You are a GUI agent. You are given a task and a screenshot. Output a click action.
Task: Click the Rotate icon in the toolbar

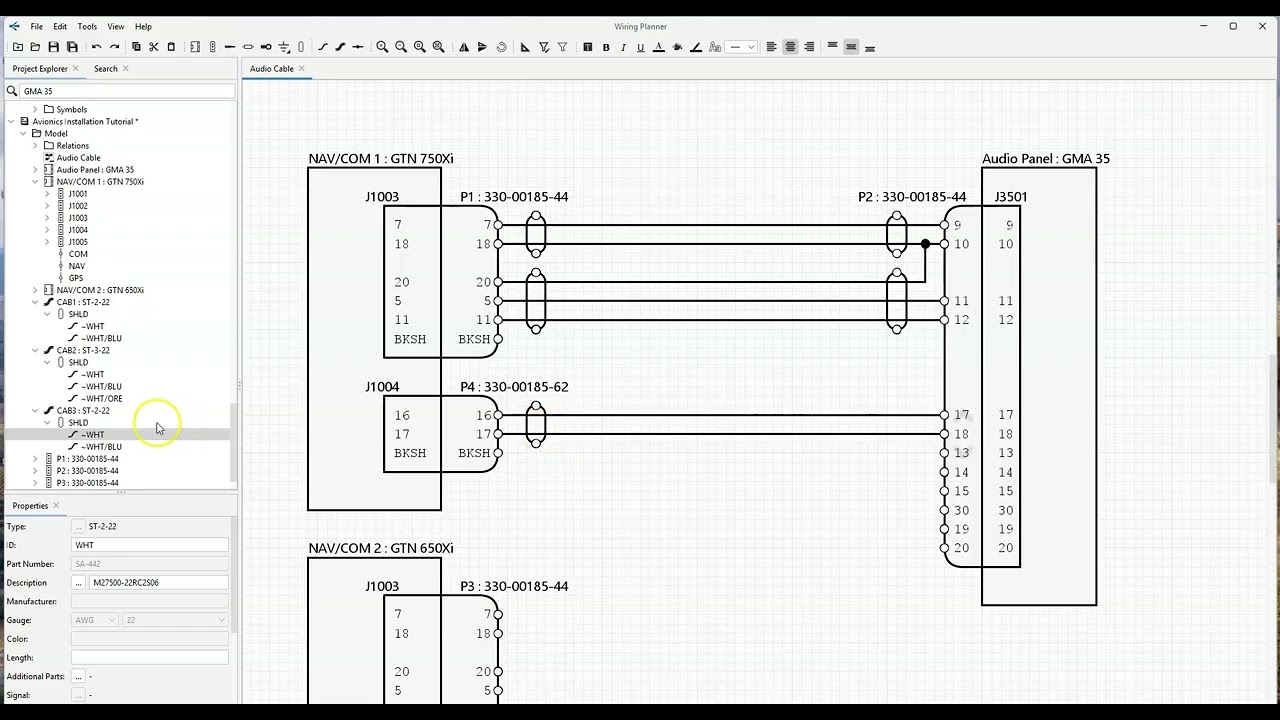coord(501,47)
